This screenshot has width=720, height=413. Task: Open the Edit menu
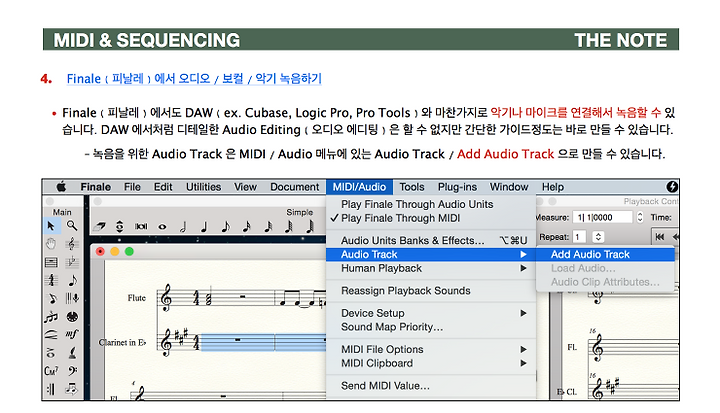tap(163, 187)
